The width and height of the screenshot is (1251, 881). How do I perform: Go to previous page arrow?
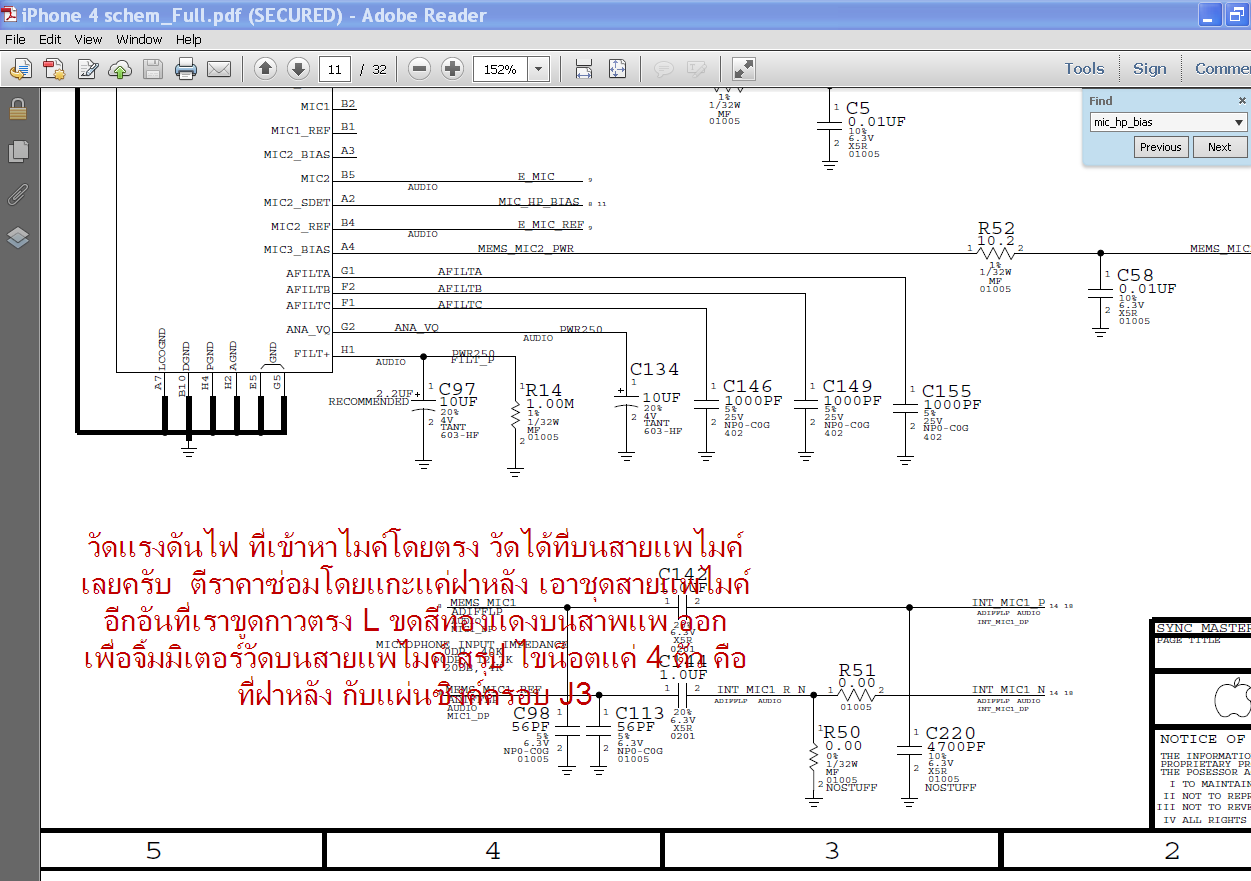pyautogui.click(x=265, y=69)
